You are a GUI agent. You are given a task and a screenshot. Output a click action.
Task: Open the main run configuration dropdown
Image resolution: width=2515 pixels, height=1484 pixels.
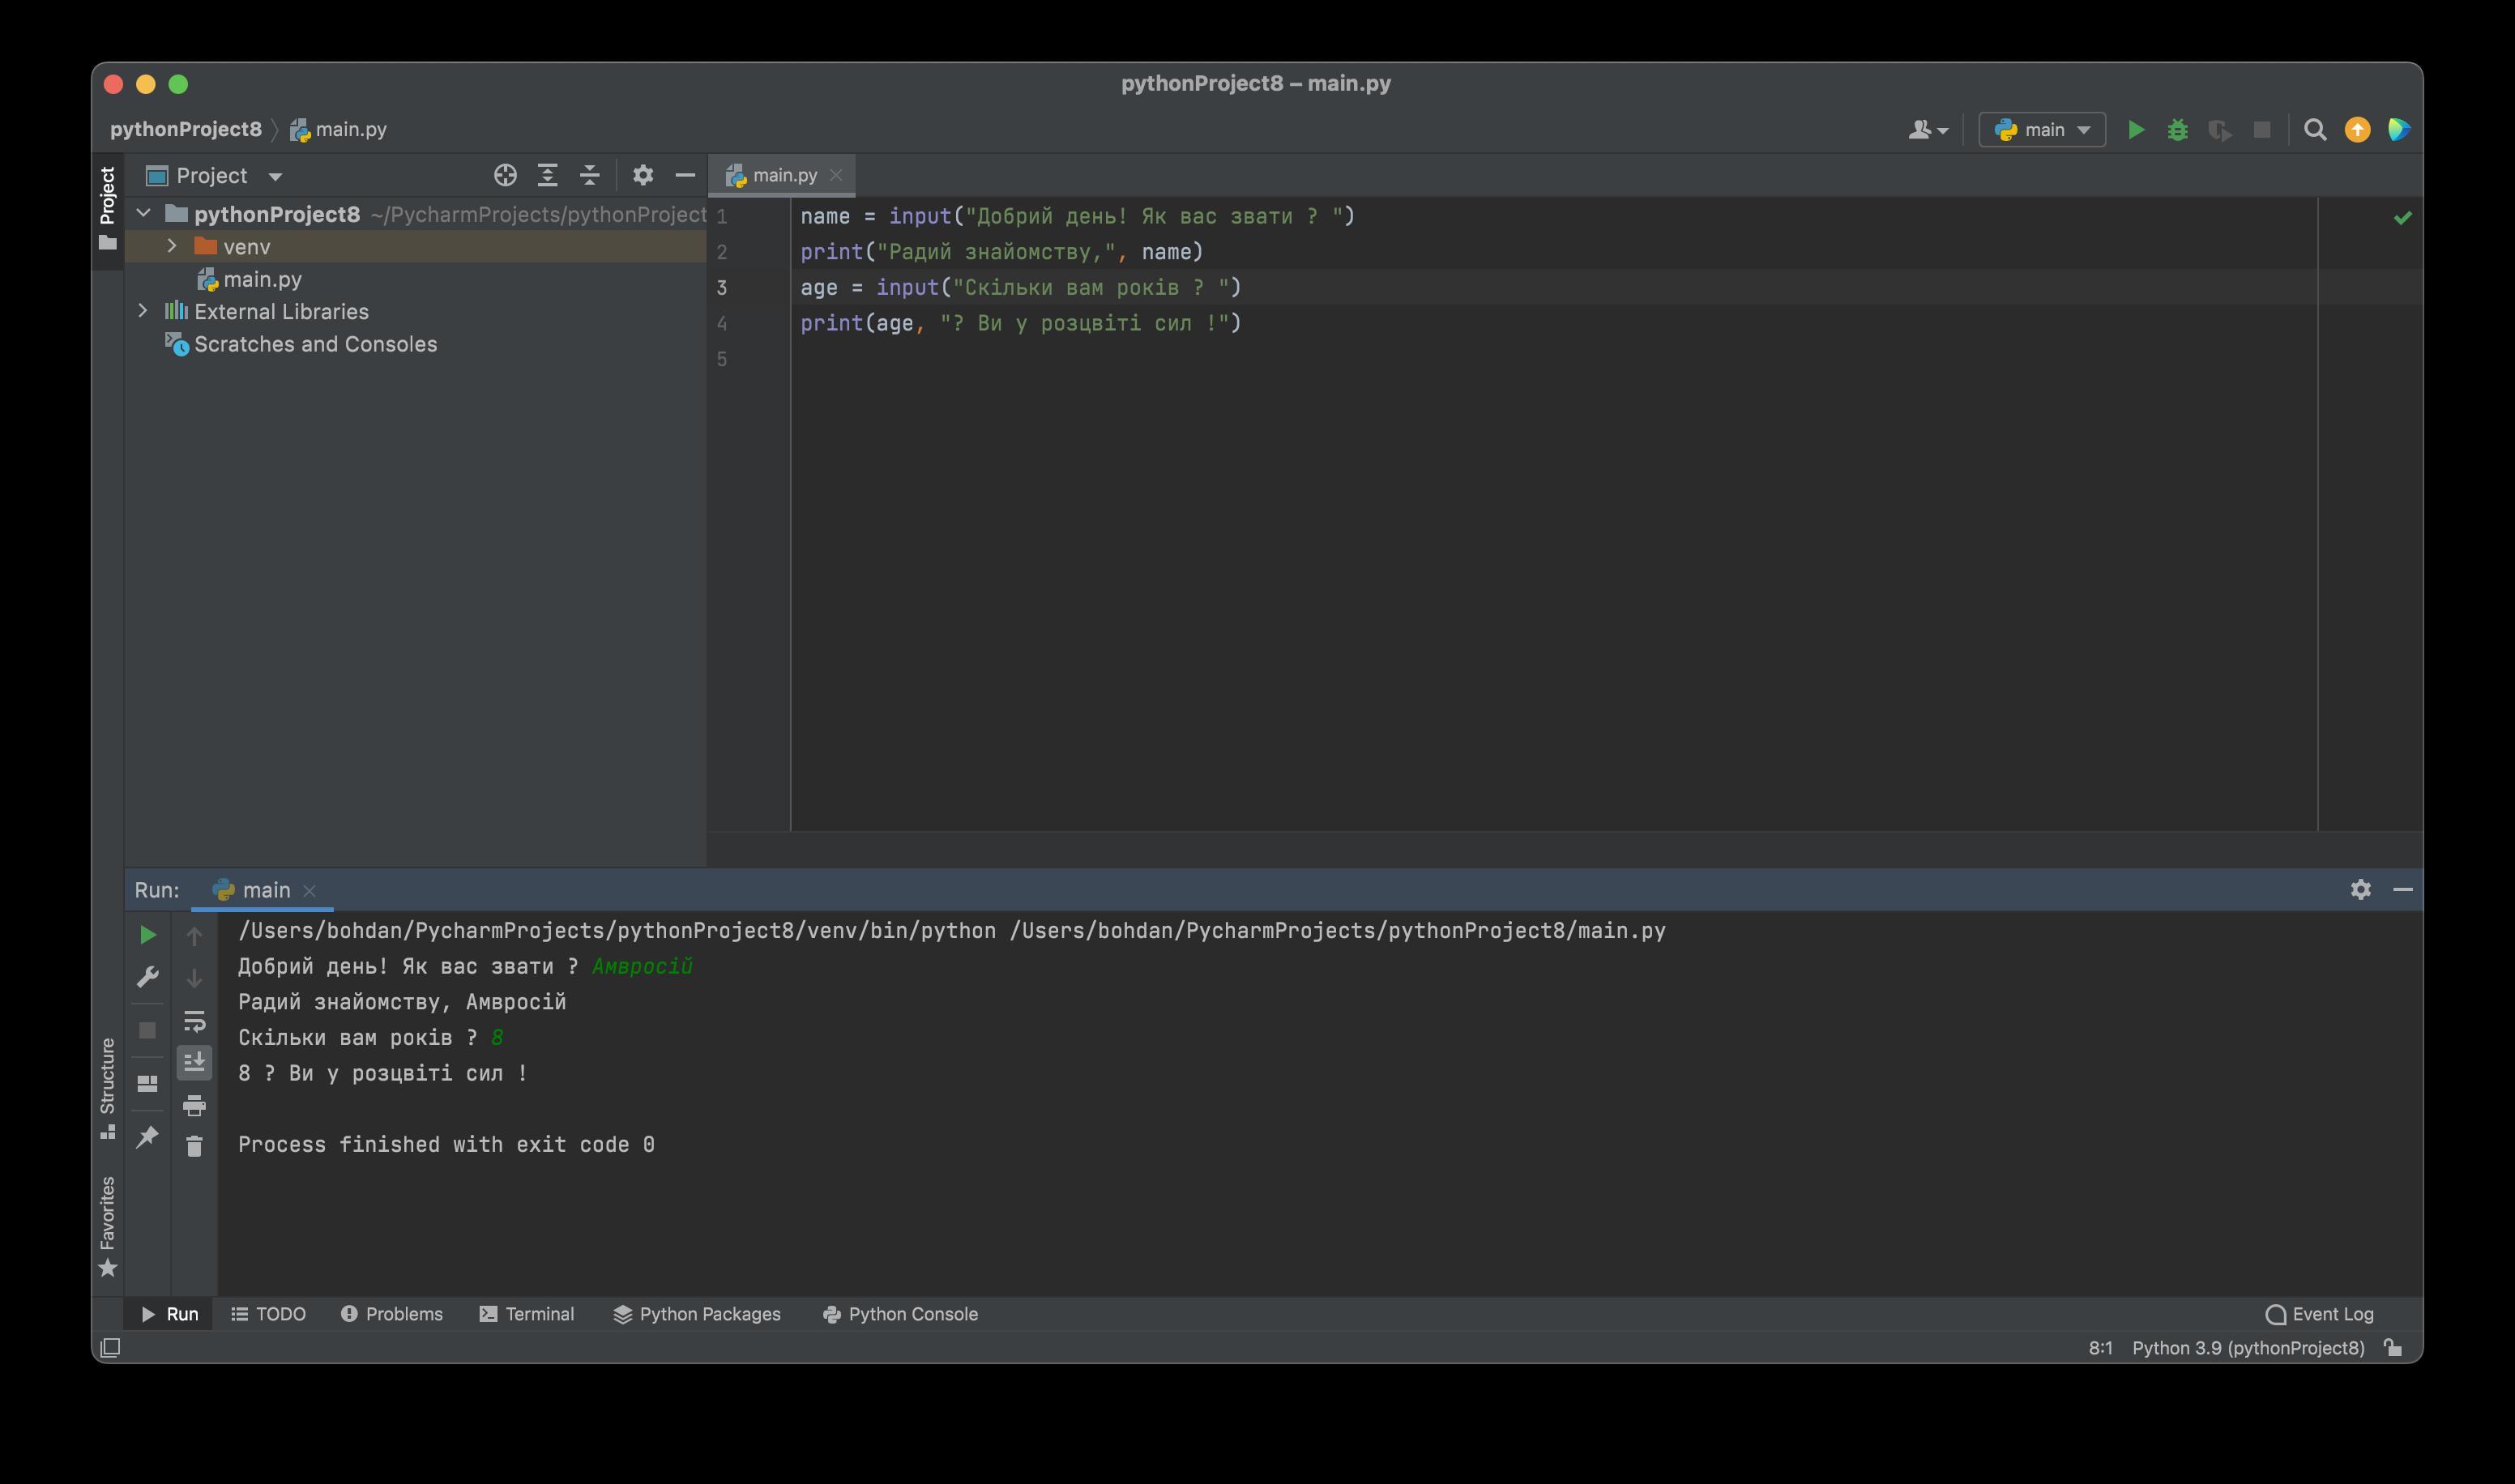pyautogui.click(x=2042, y=130)
